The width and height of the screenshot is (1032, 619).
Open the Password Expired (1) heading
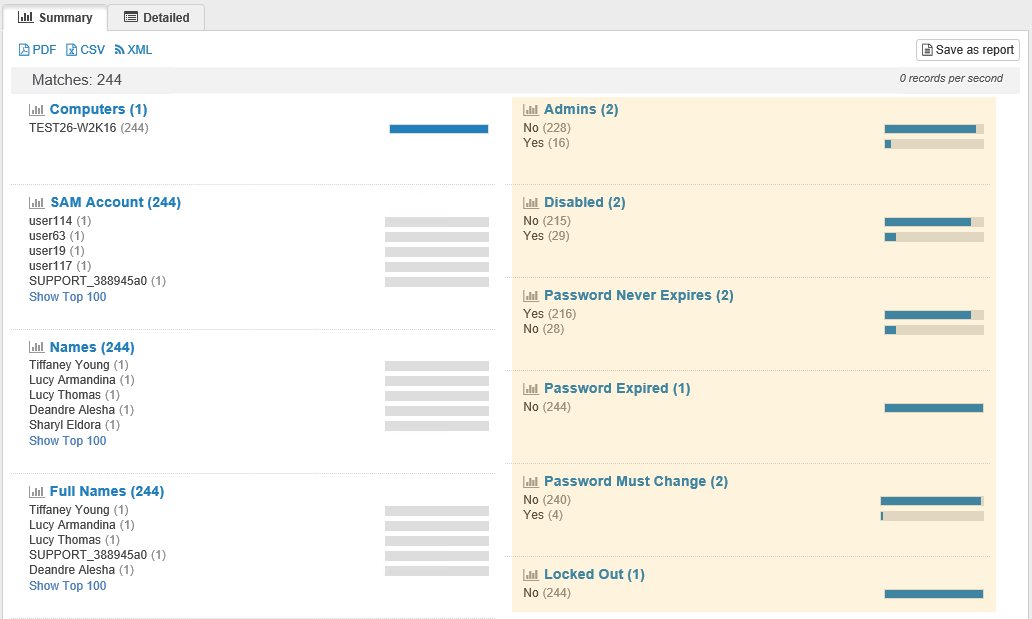click(x=617, y=389)
